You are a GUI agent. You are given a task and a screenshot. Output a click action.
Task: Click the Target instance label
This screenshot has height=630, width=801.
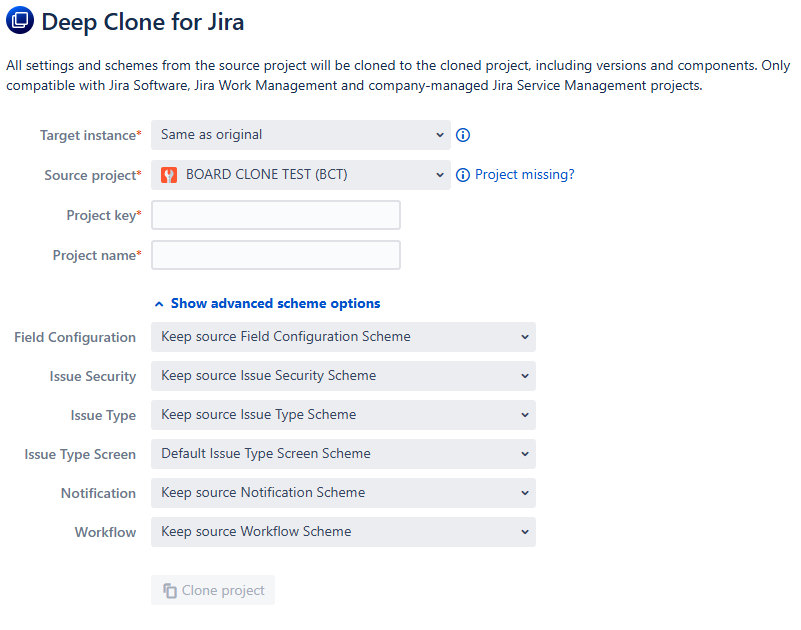(90, 135)
